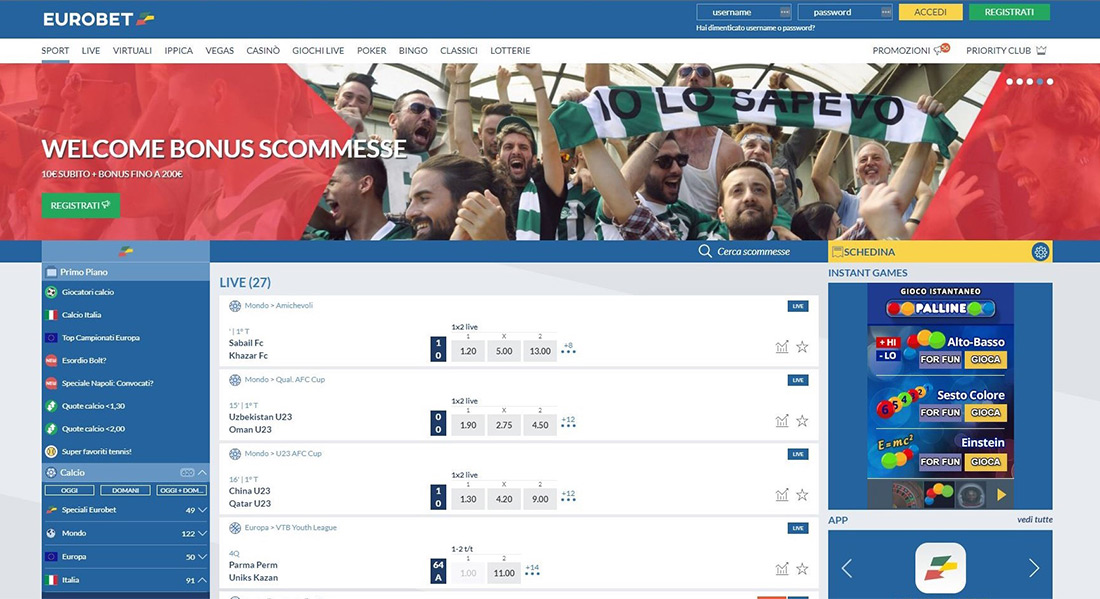Collapse the Calcio section
The width and height of the screenshot is (1100, 599).
click(202, 473)
